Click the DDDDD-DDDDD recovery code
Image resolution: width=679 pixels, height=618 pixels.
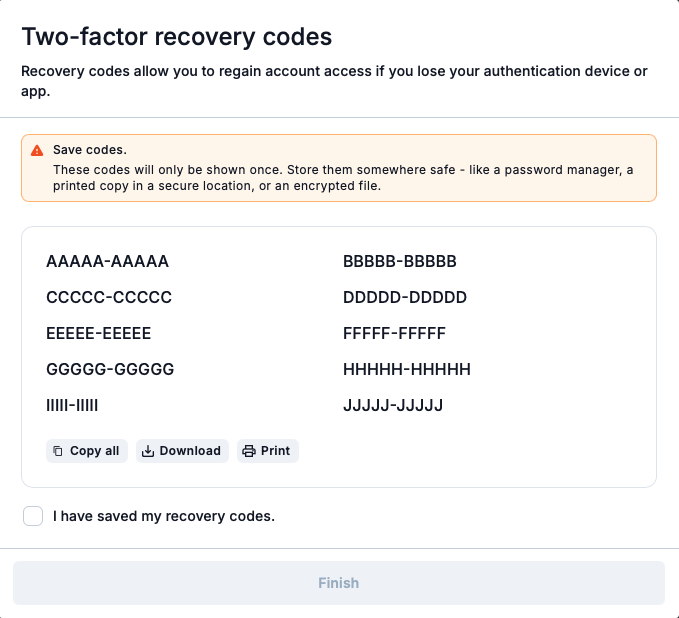click(x=405, y=297)
